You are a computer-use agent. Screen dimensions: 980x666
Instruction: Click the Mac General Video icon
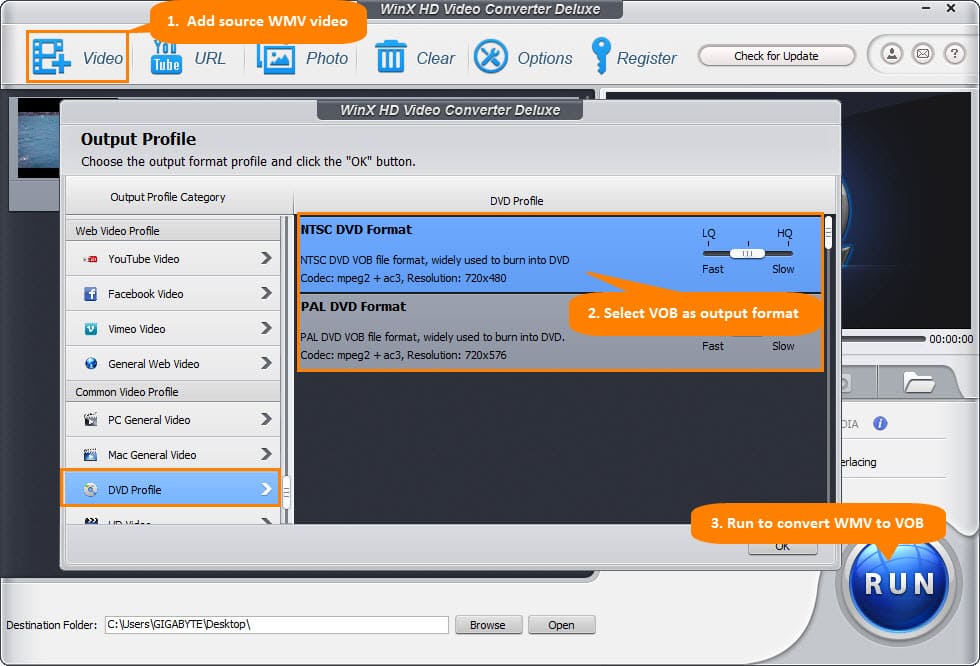coord(91,454)
